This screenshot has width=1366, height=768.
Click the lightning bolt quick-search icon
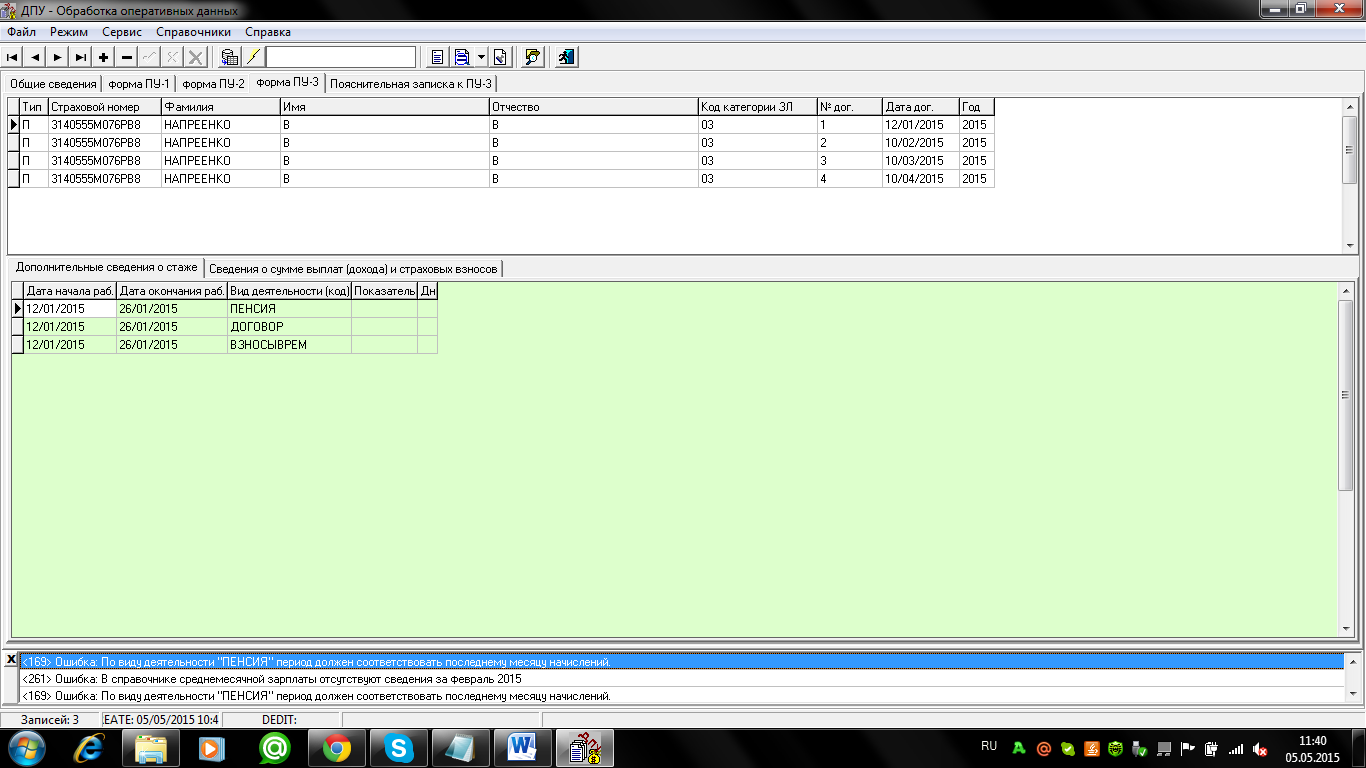[253, 57]
